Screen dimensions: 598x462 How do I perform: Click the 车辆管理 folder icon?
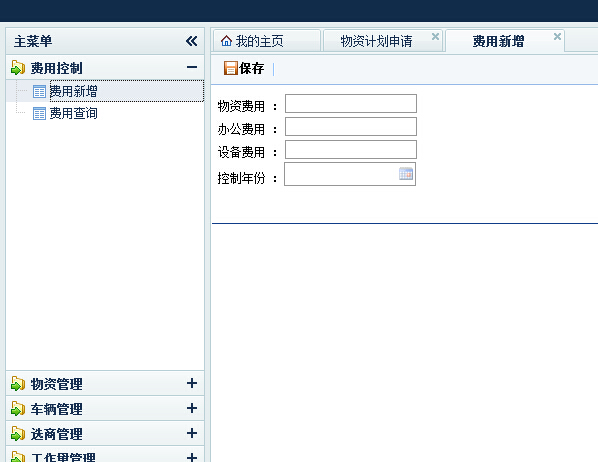click(18, 409)
